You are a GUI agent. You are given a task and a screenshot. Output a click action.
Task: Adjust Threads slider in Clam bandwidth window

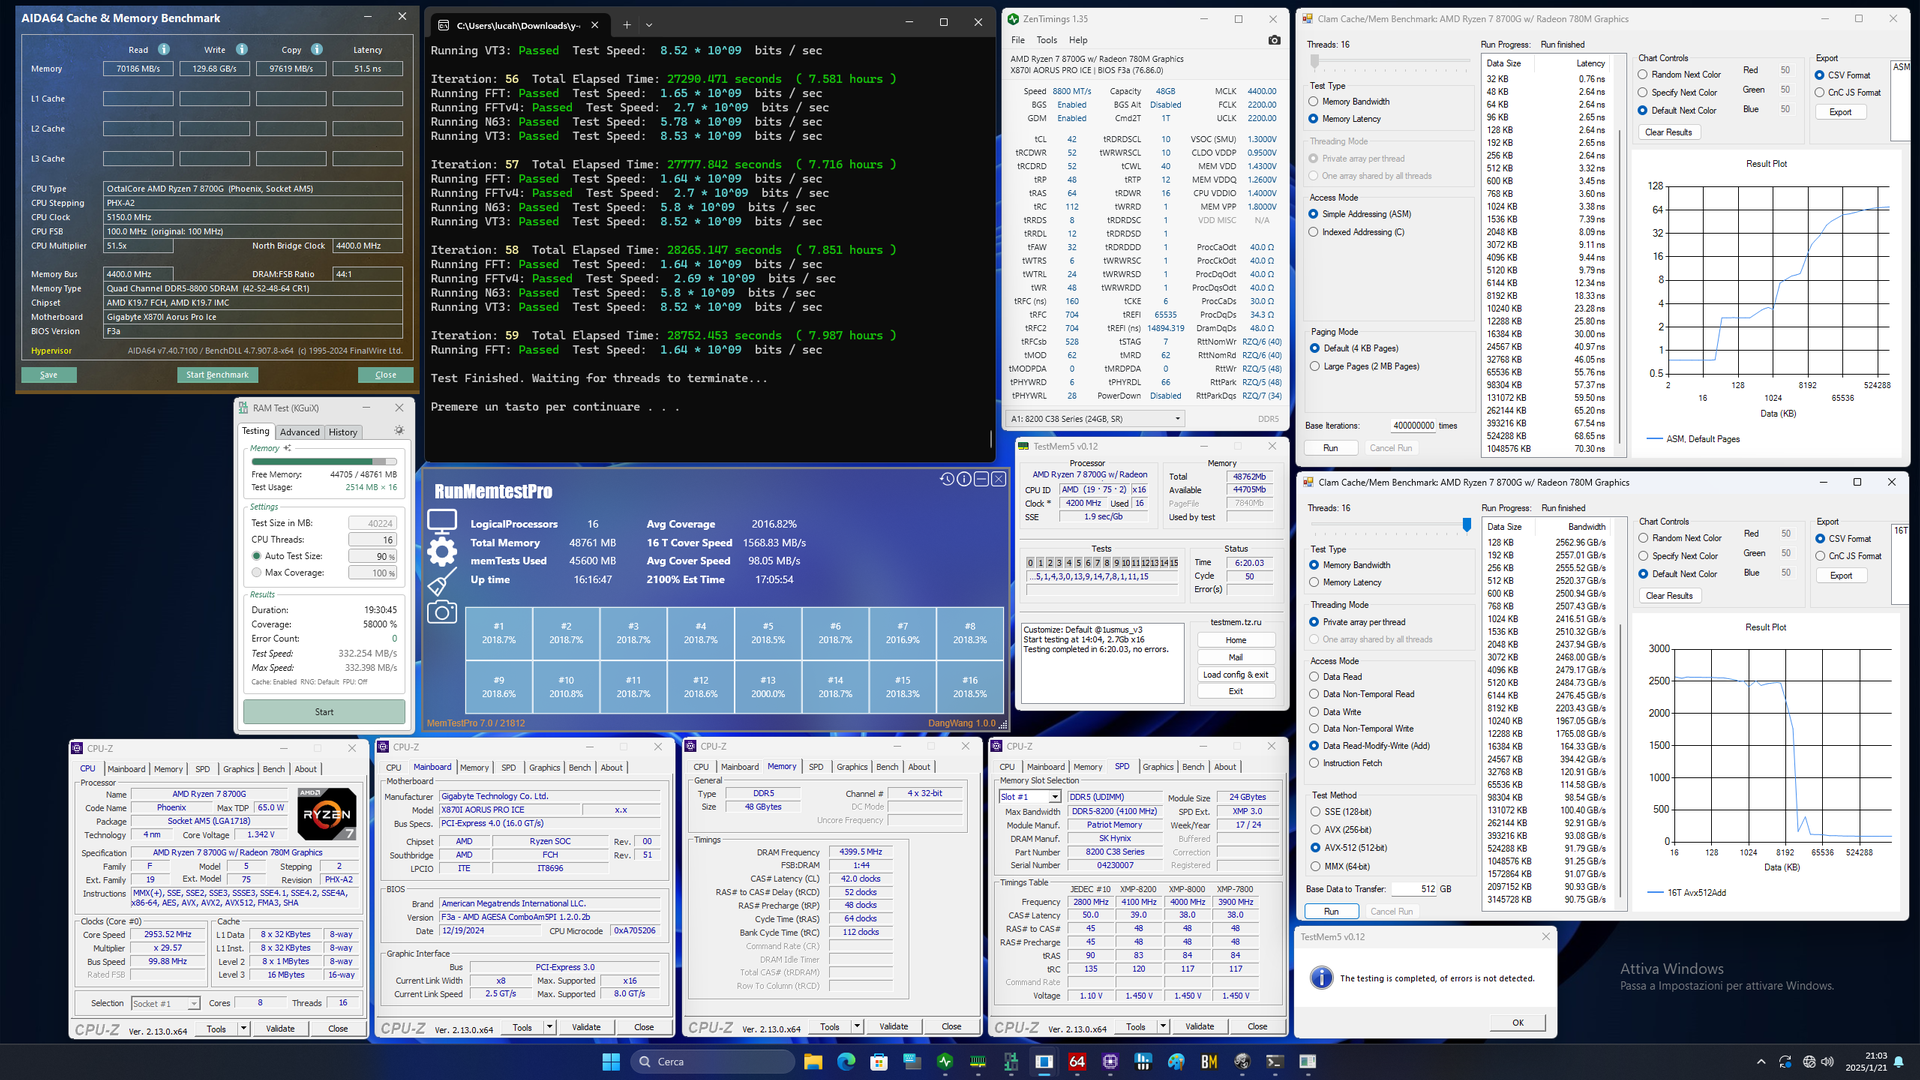(1467, 525)
